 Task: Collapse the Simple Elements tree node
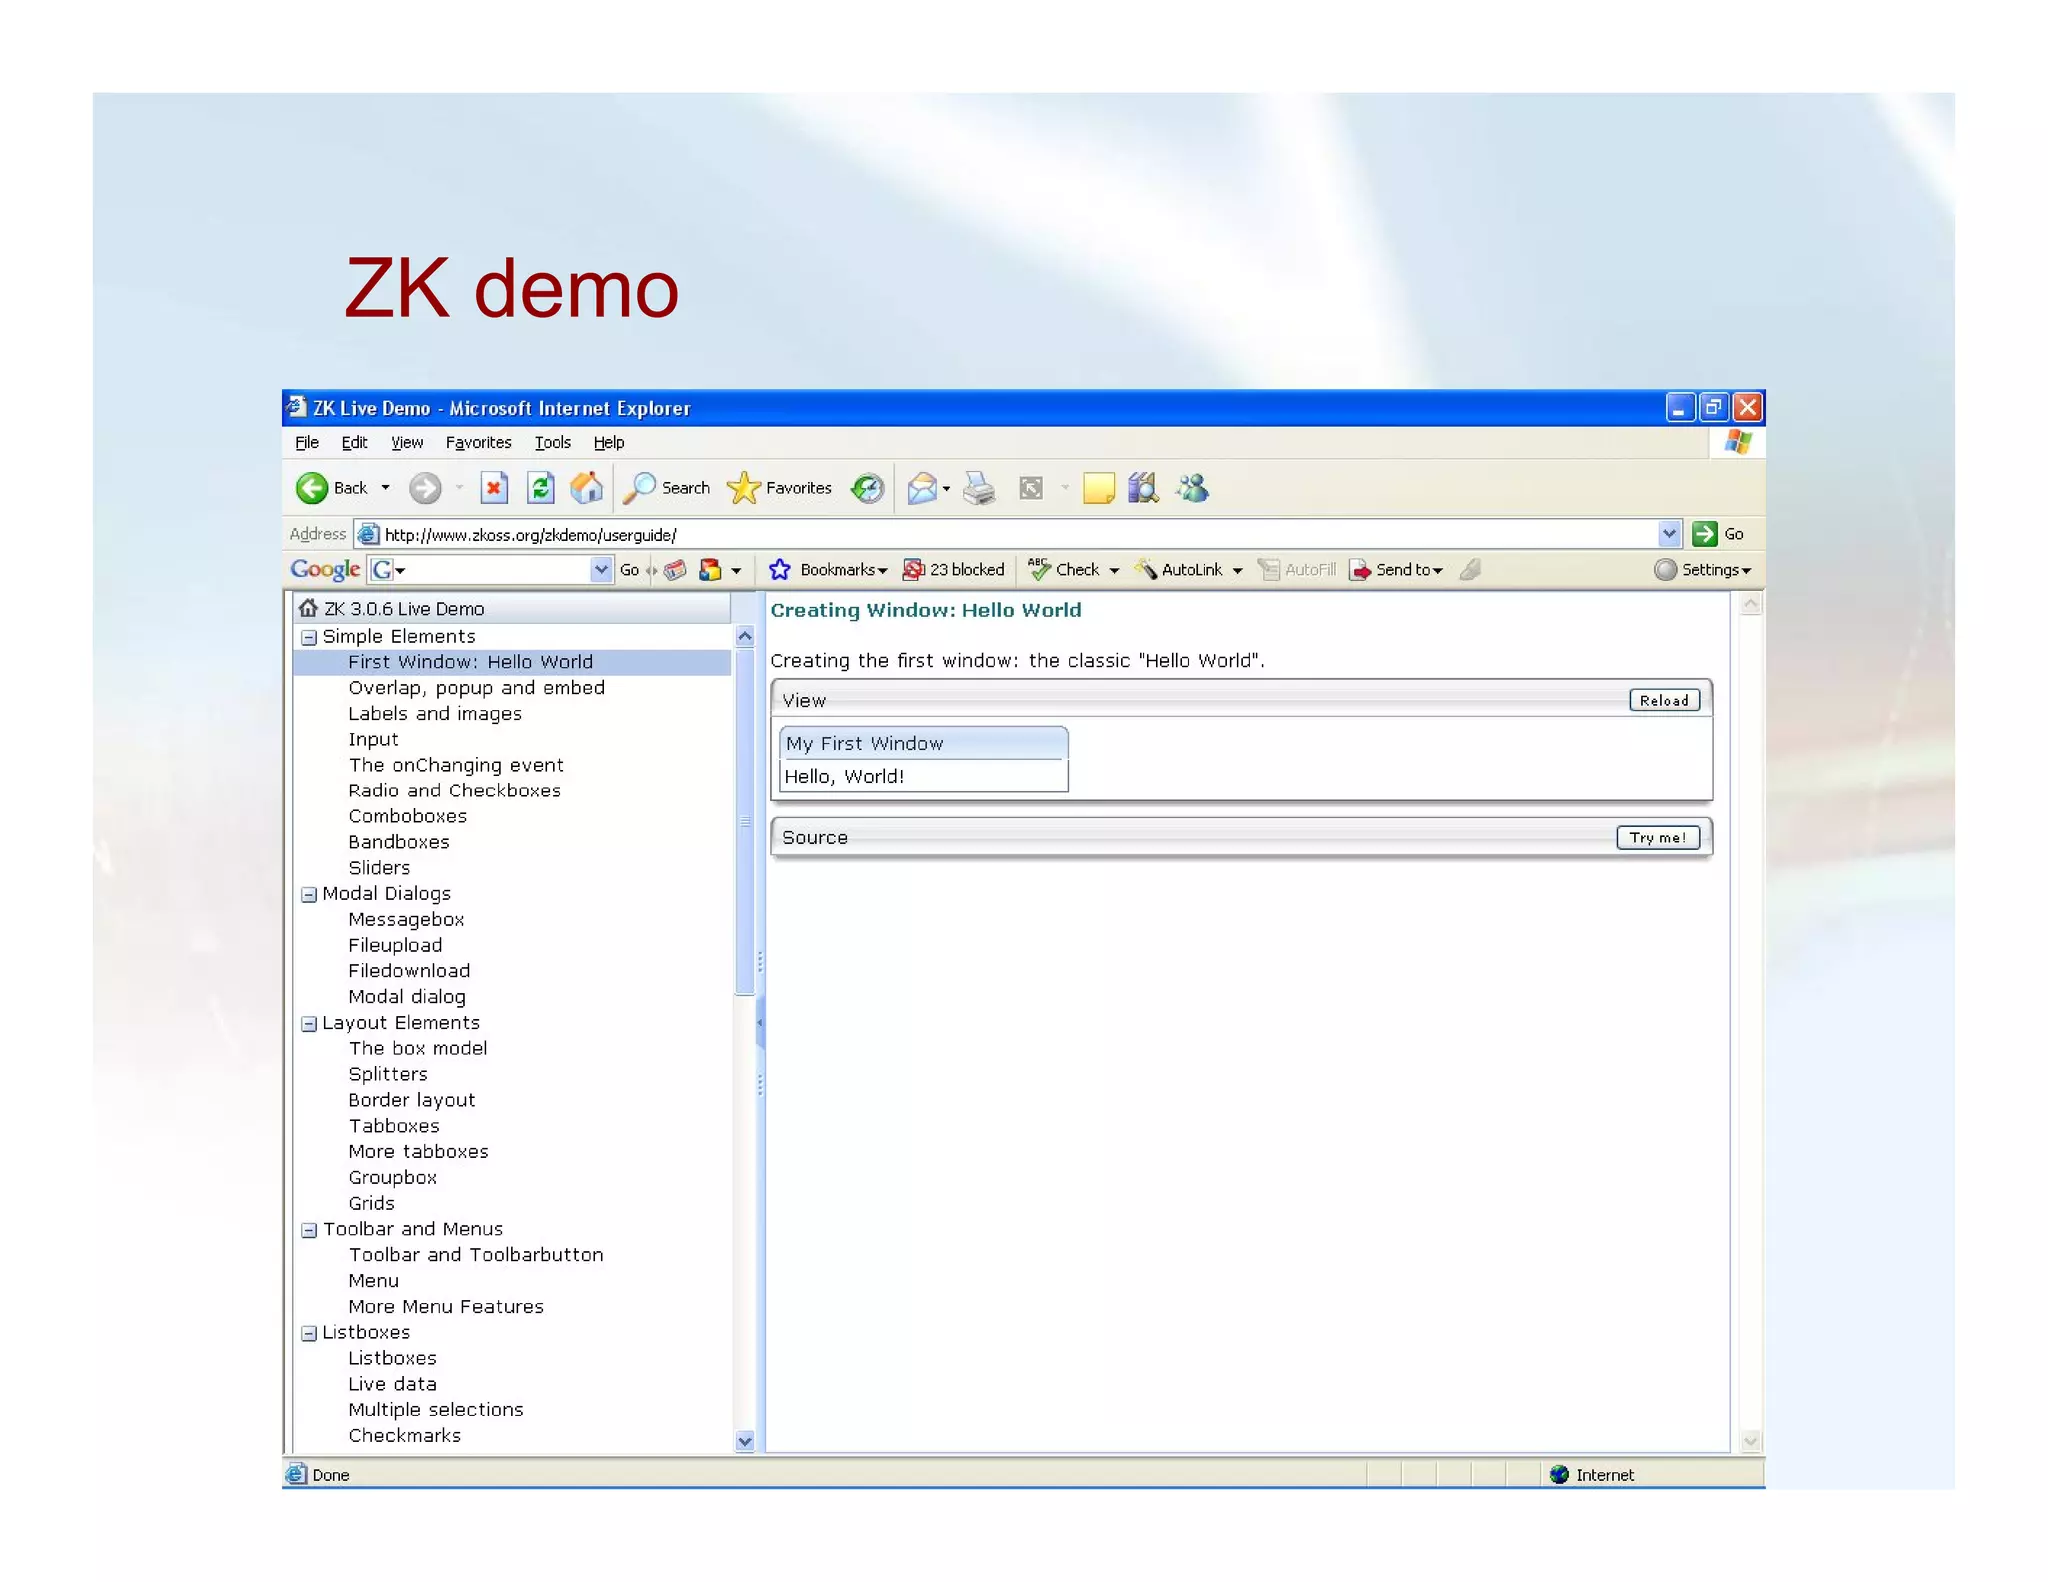(309, 637)
